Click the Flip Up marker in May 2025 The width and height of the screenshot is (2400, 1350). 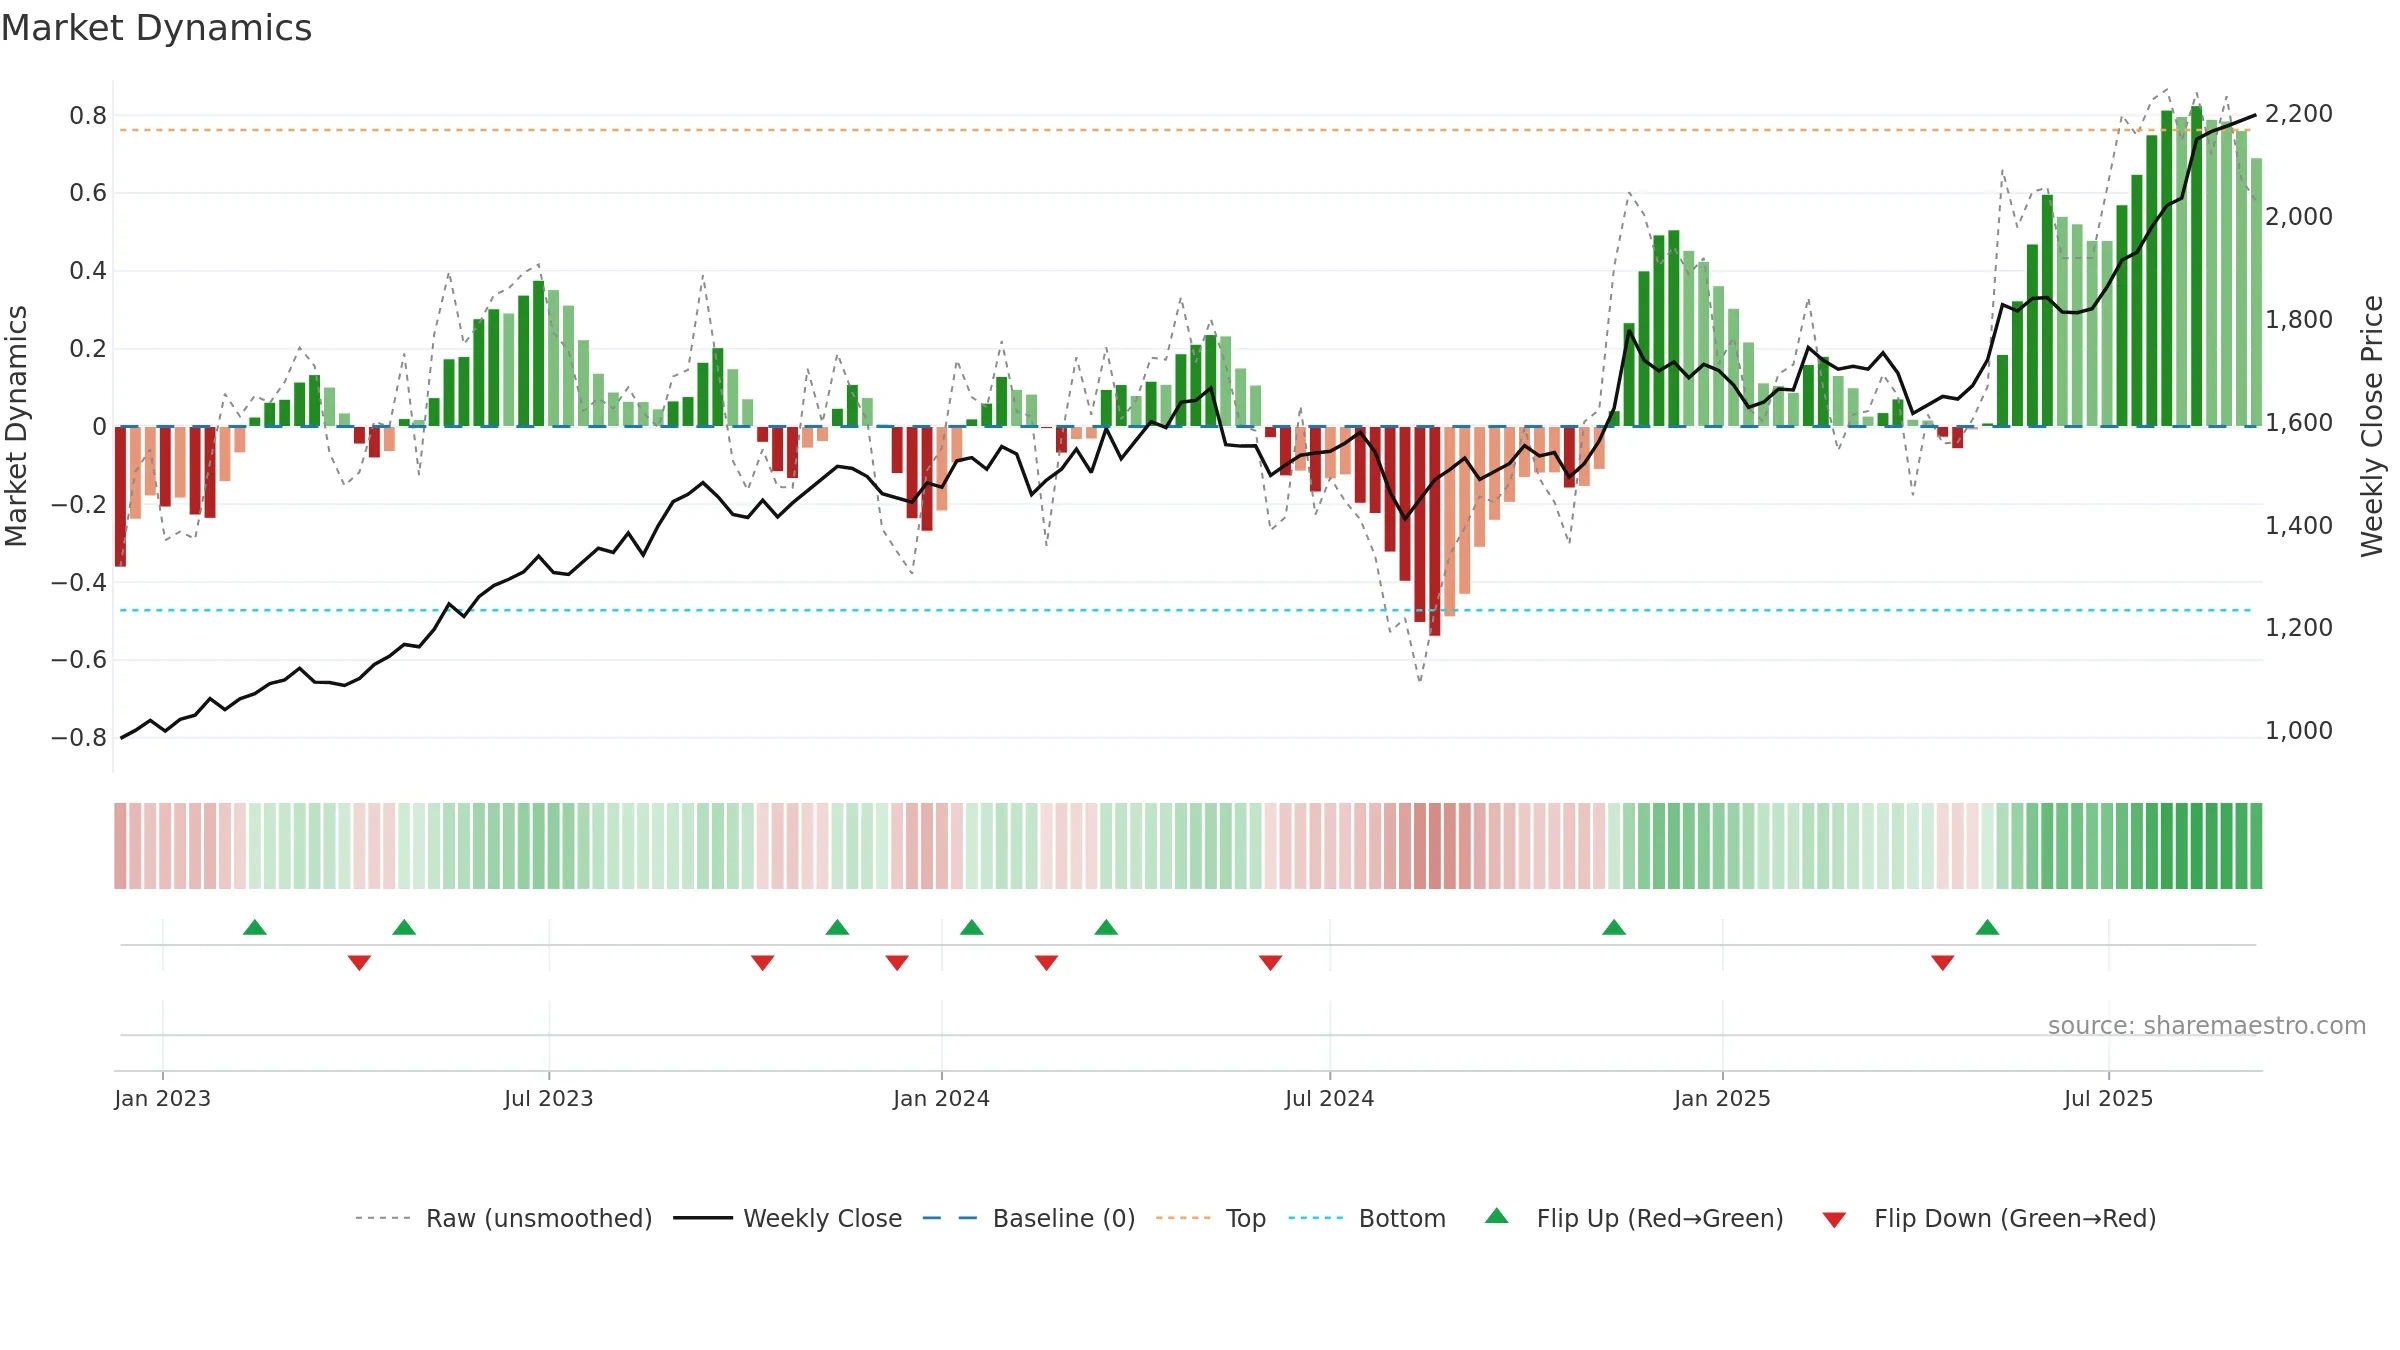click(1988, 927)
